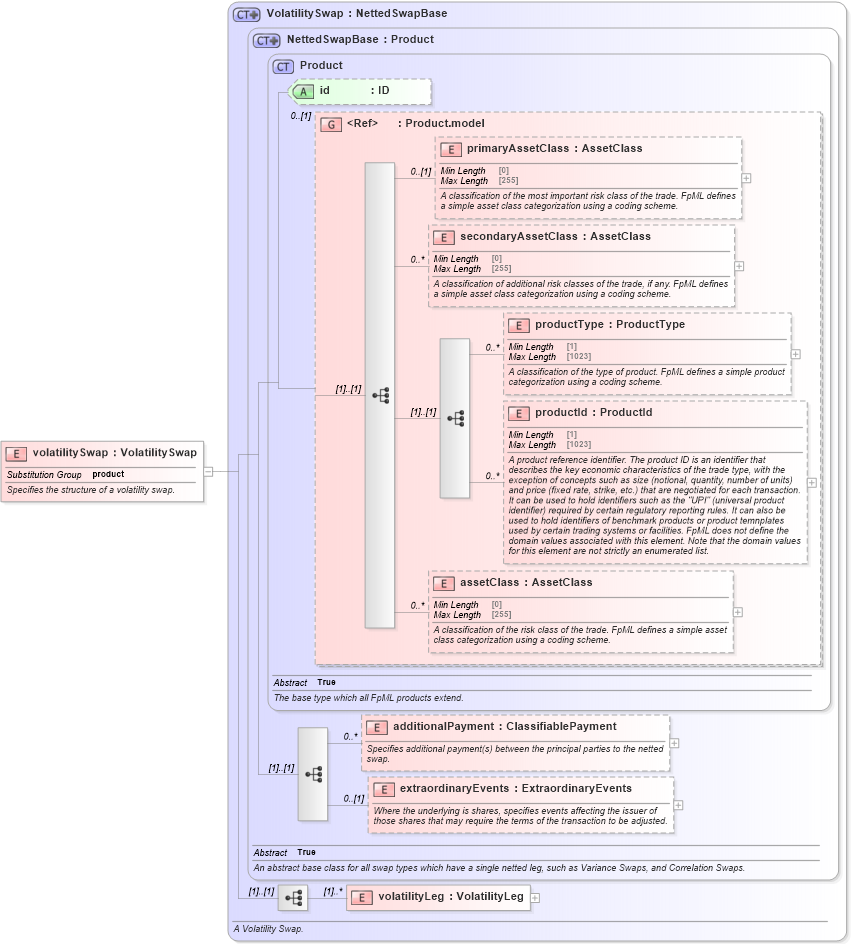Click the sequence connector icon before volatilityLeg
The image size is (851, 944).
click(294, 898)
